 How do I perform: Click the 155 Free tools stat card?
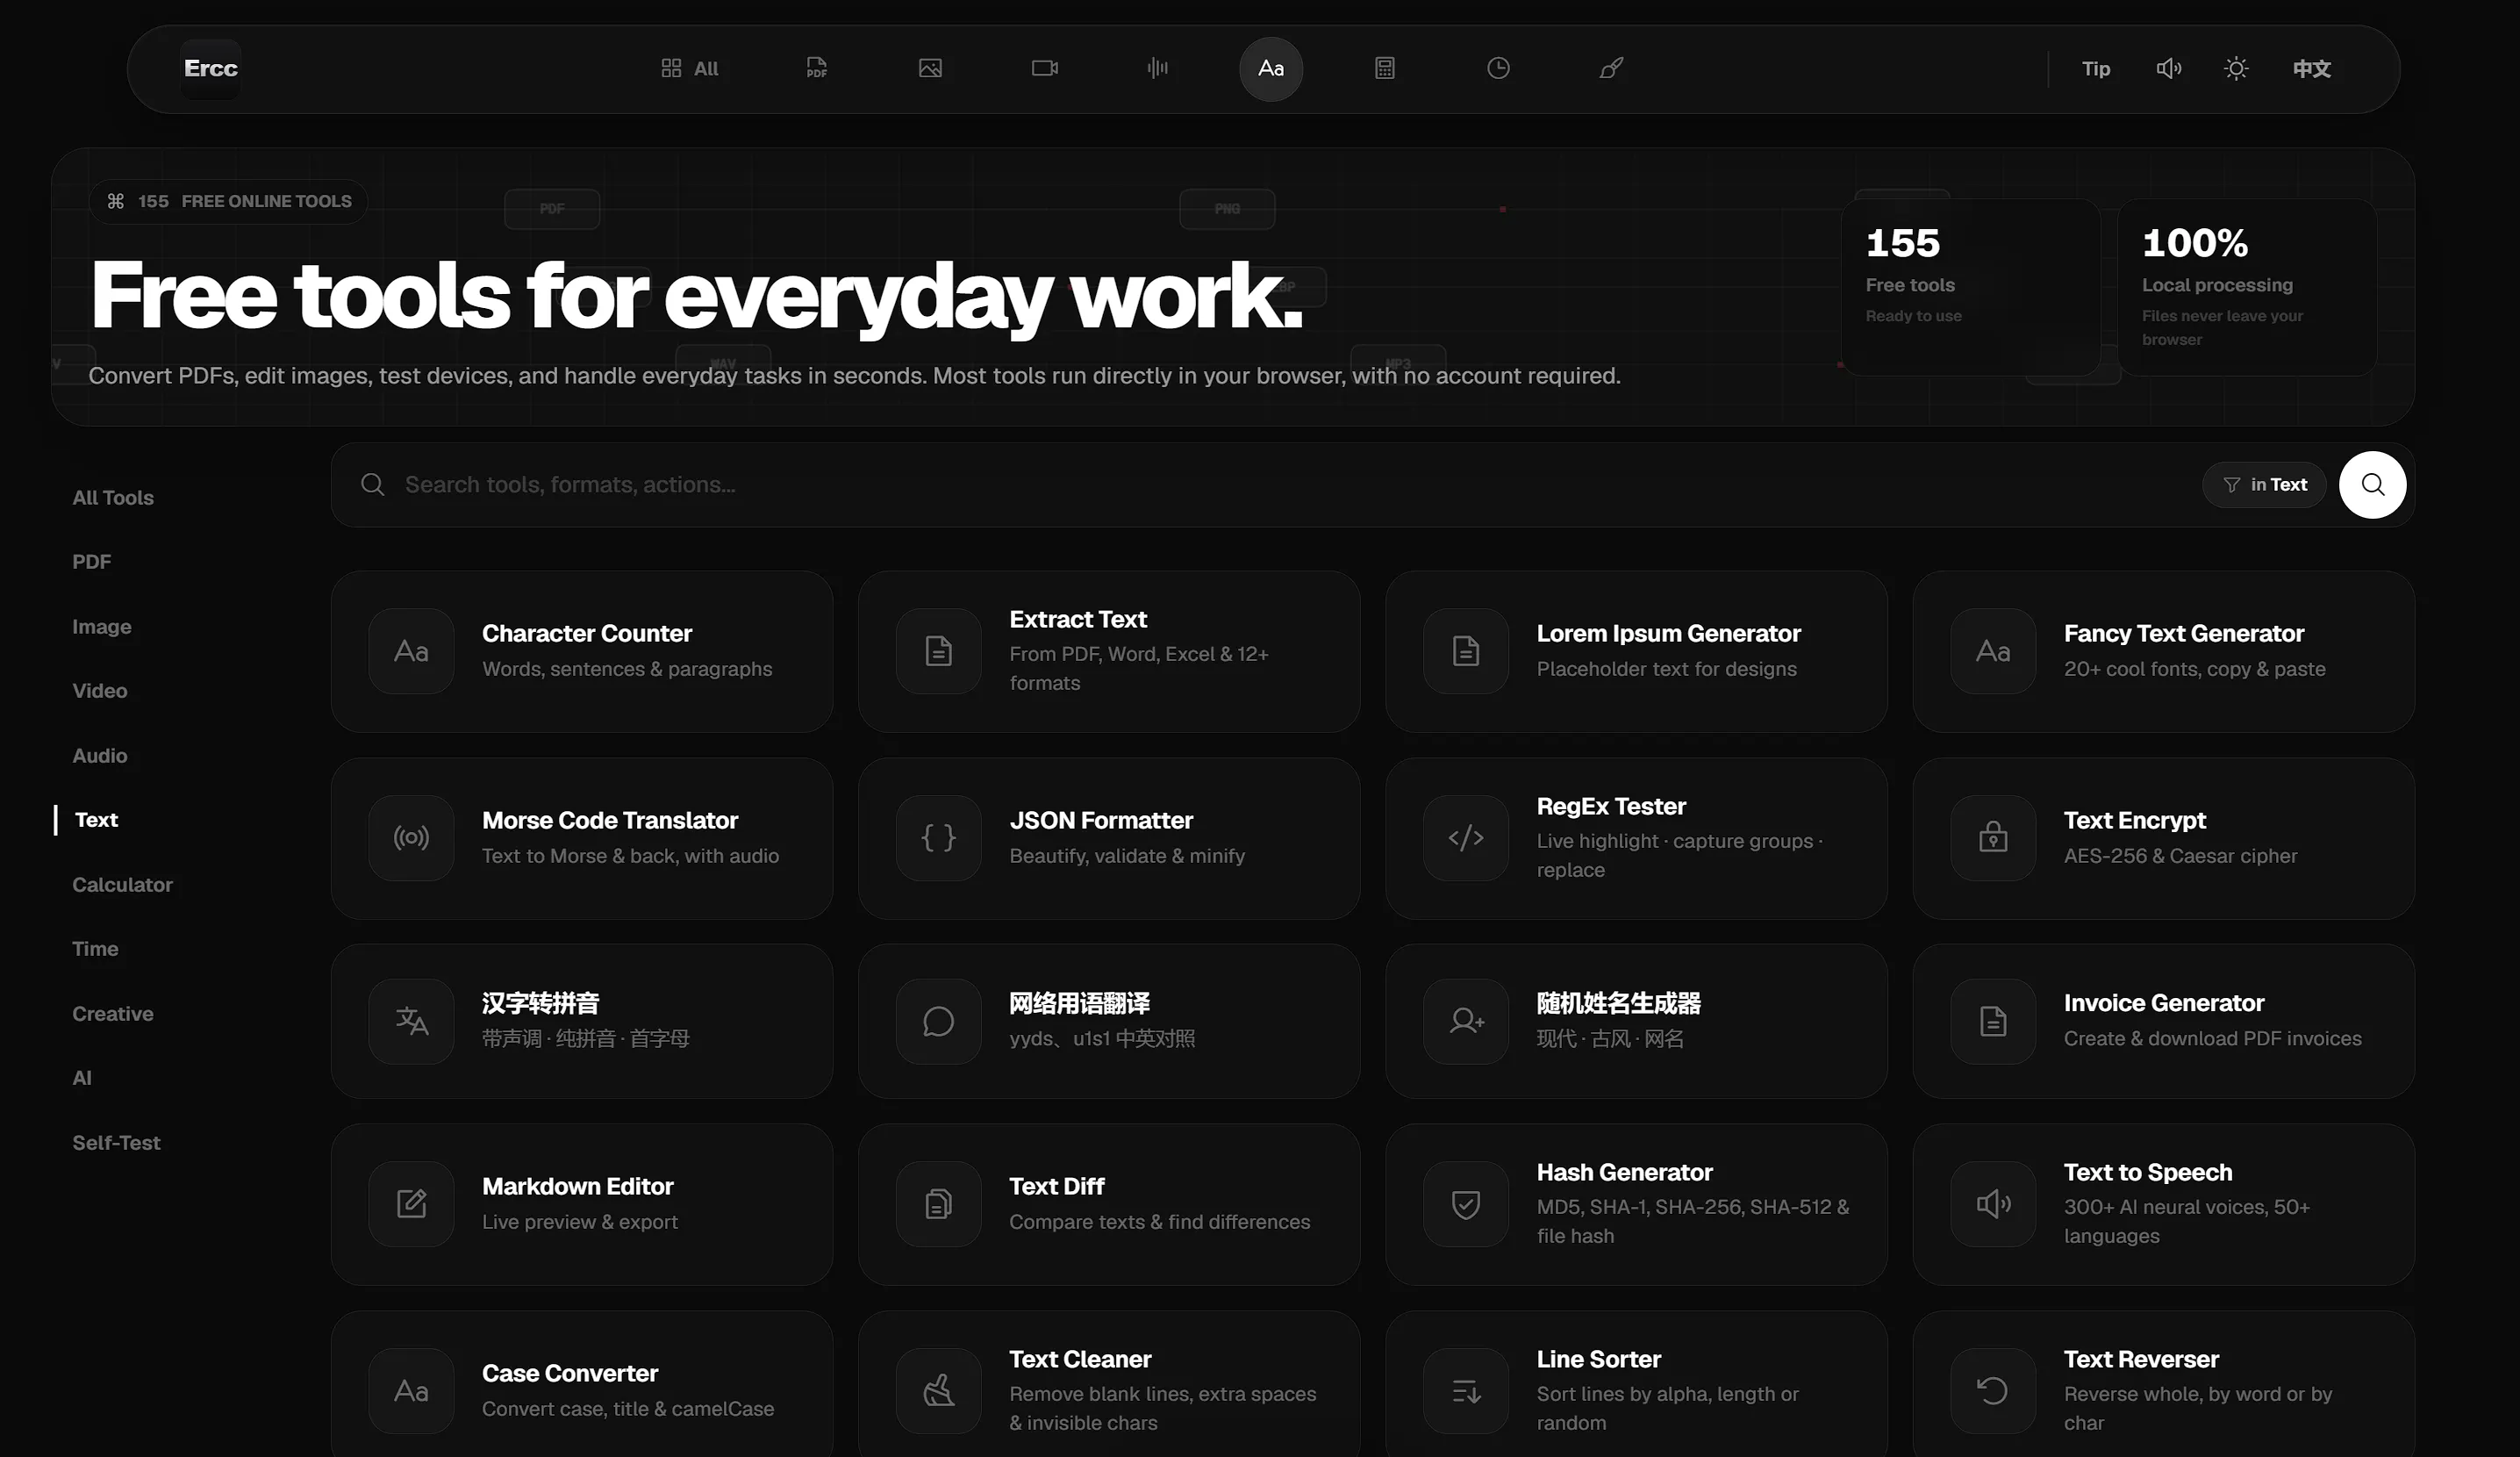(1969, 287)
